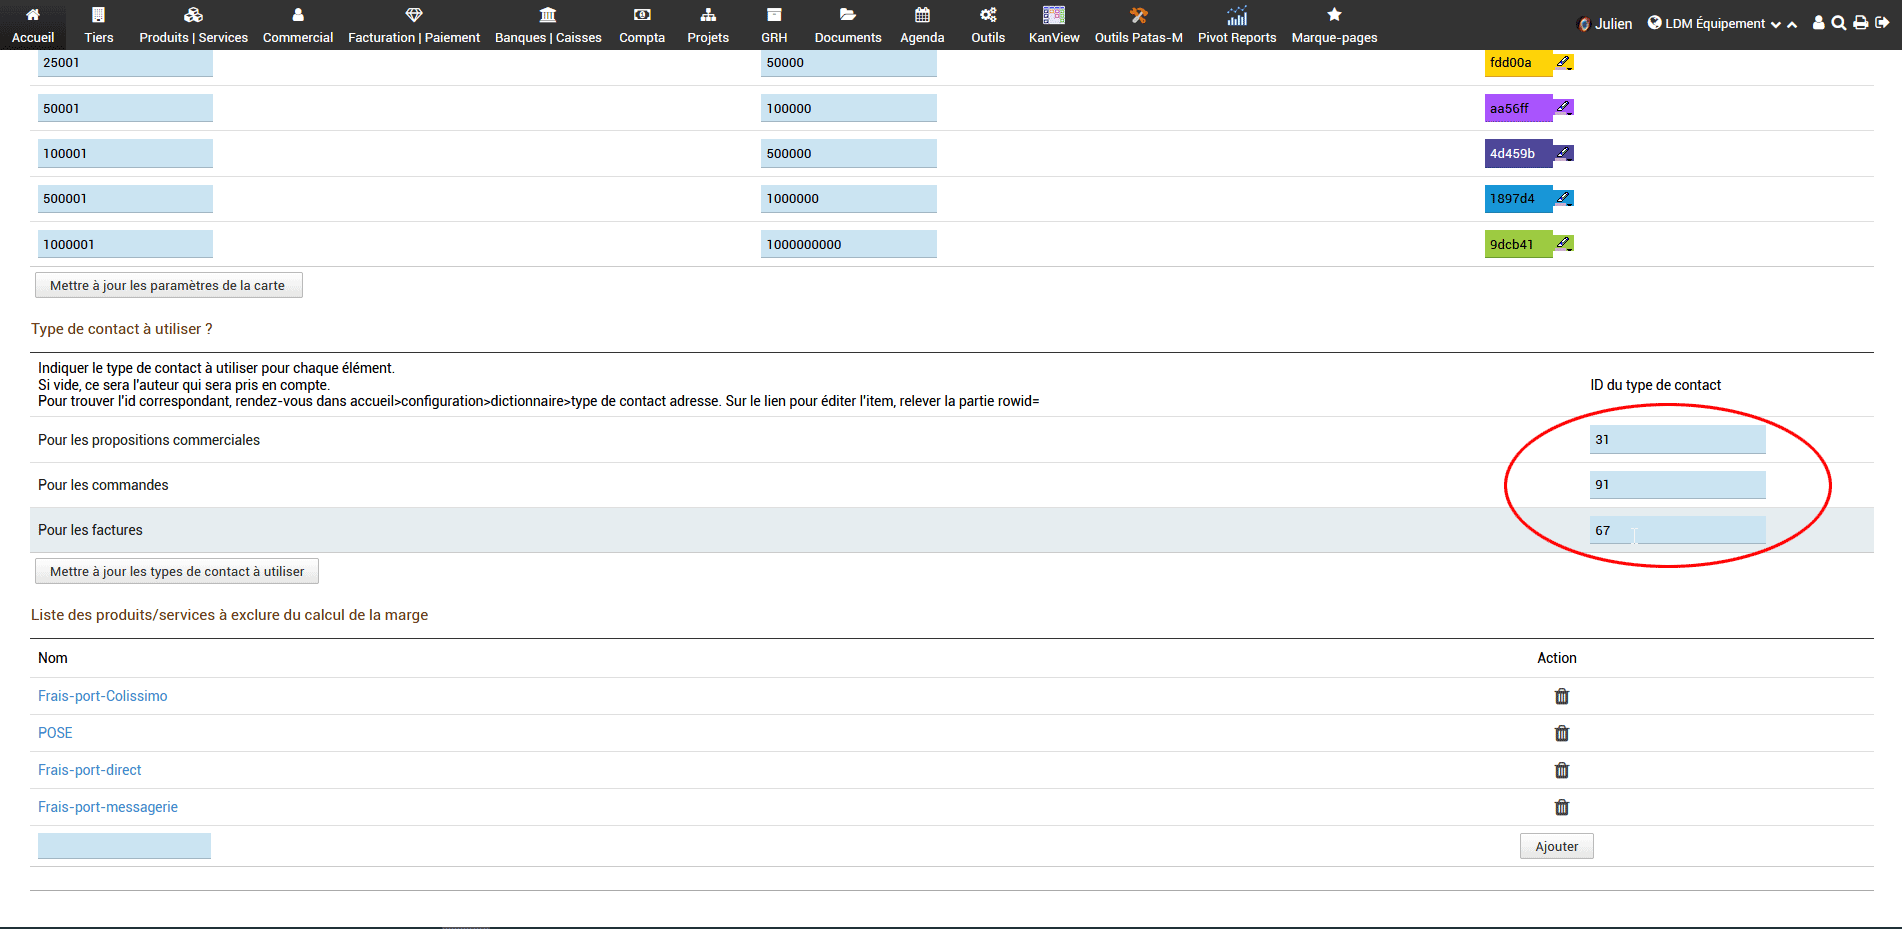
Task: Click Mettre à jour les paramètres de la carte
Action: (x=168, y=286)
